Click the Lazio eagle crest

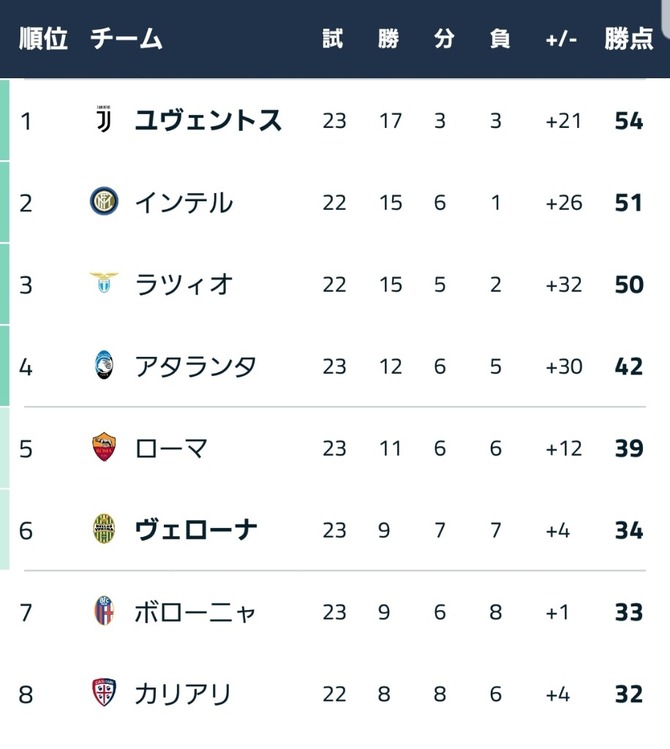point(104,282)
